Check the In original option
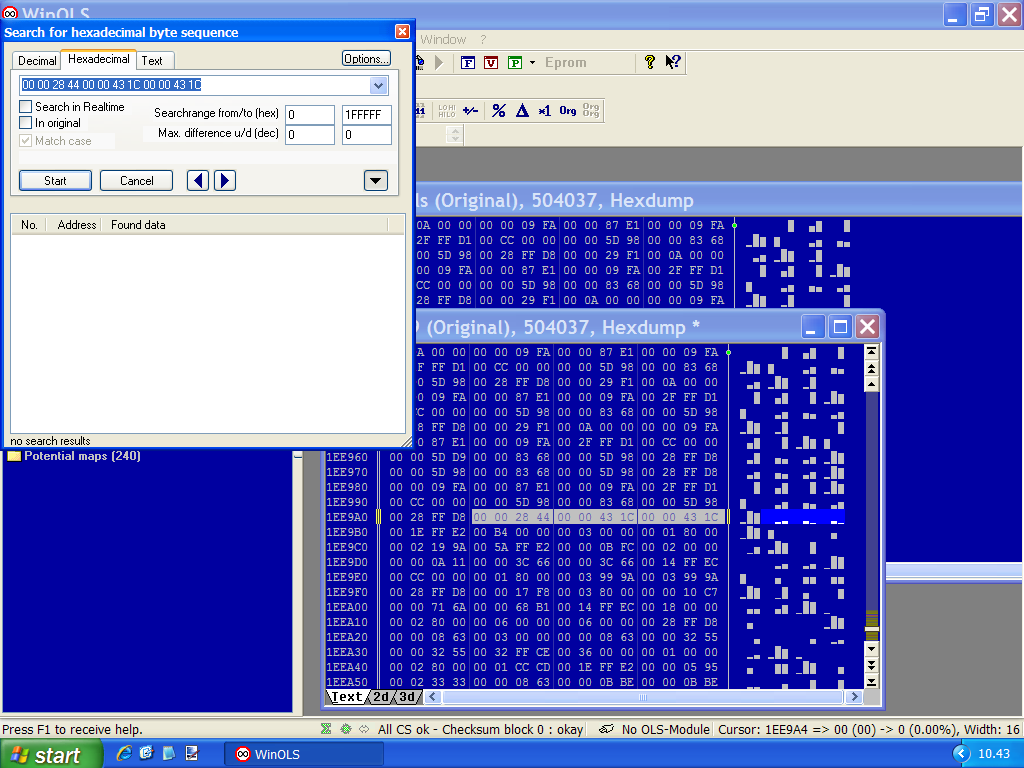 point(25,123)
